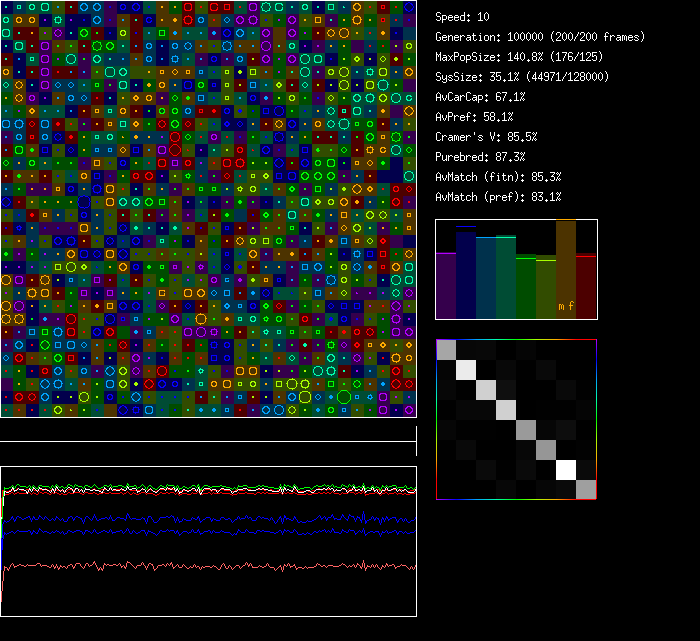
Task: Click the Speed: 10 readout
Action: coord(463,17)
